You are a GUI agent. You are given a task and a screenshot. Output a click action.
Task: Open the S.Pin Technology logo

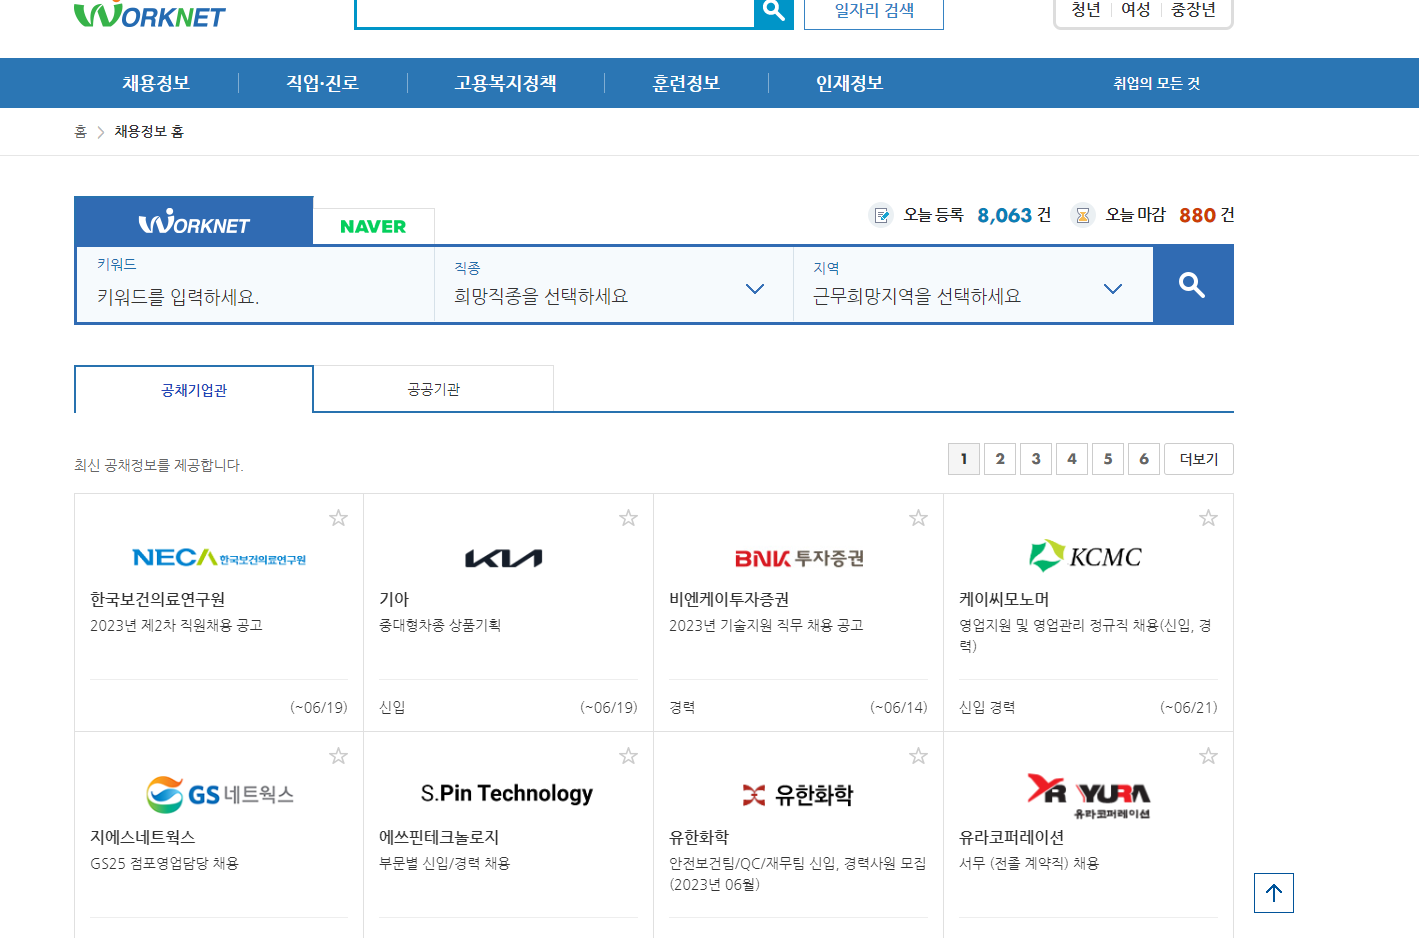(507, 793)
